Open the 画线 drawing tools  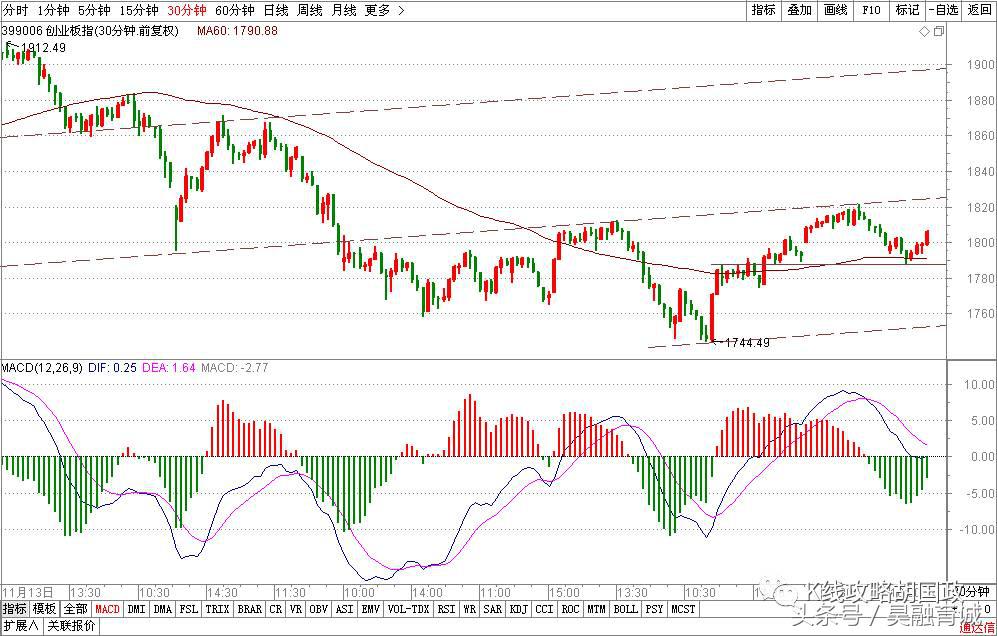coord(836,10)
